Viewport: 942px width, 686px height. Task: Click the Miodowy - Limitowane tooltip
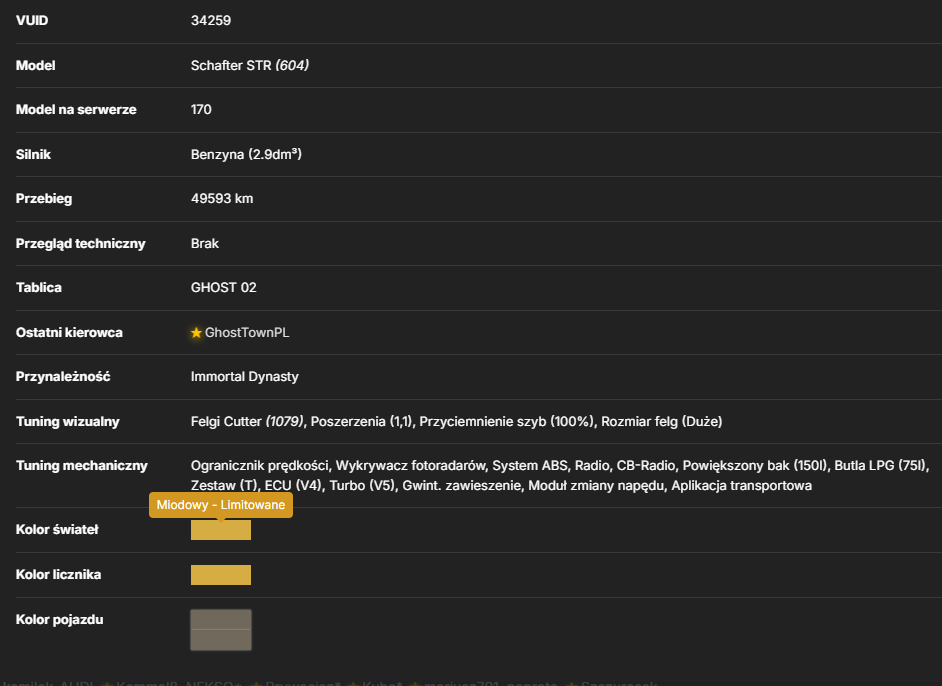pyautogui.click(x=221, y=505)
